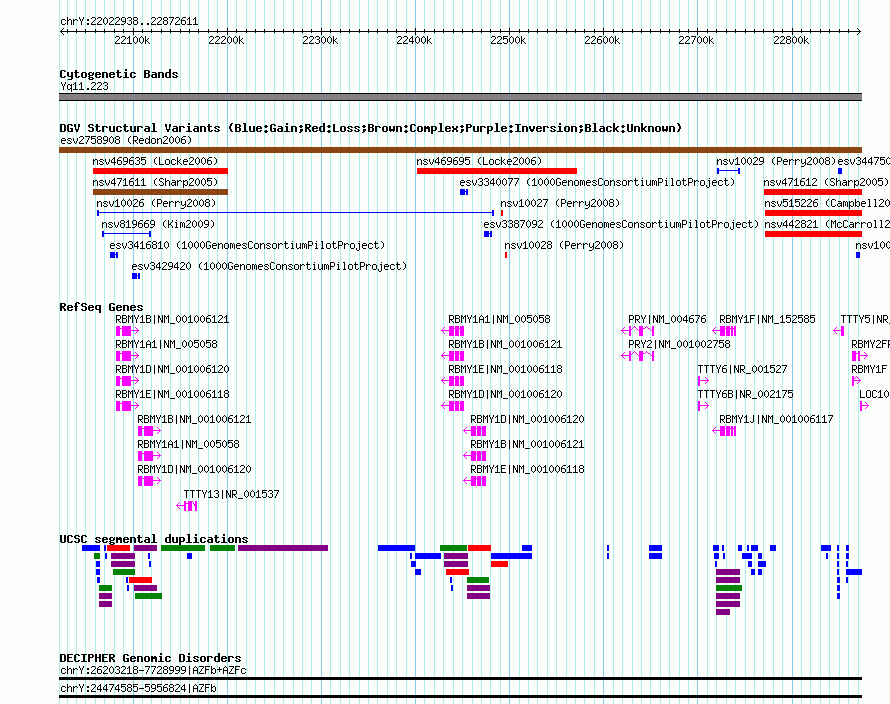Screen dimensions: 890x704
Task: Open the DECIPHER Genomic Disorders track title
Action: tap(150, 659)
